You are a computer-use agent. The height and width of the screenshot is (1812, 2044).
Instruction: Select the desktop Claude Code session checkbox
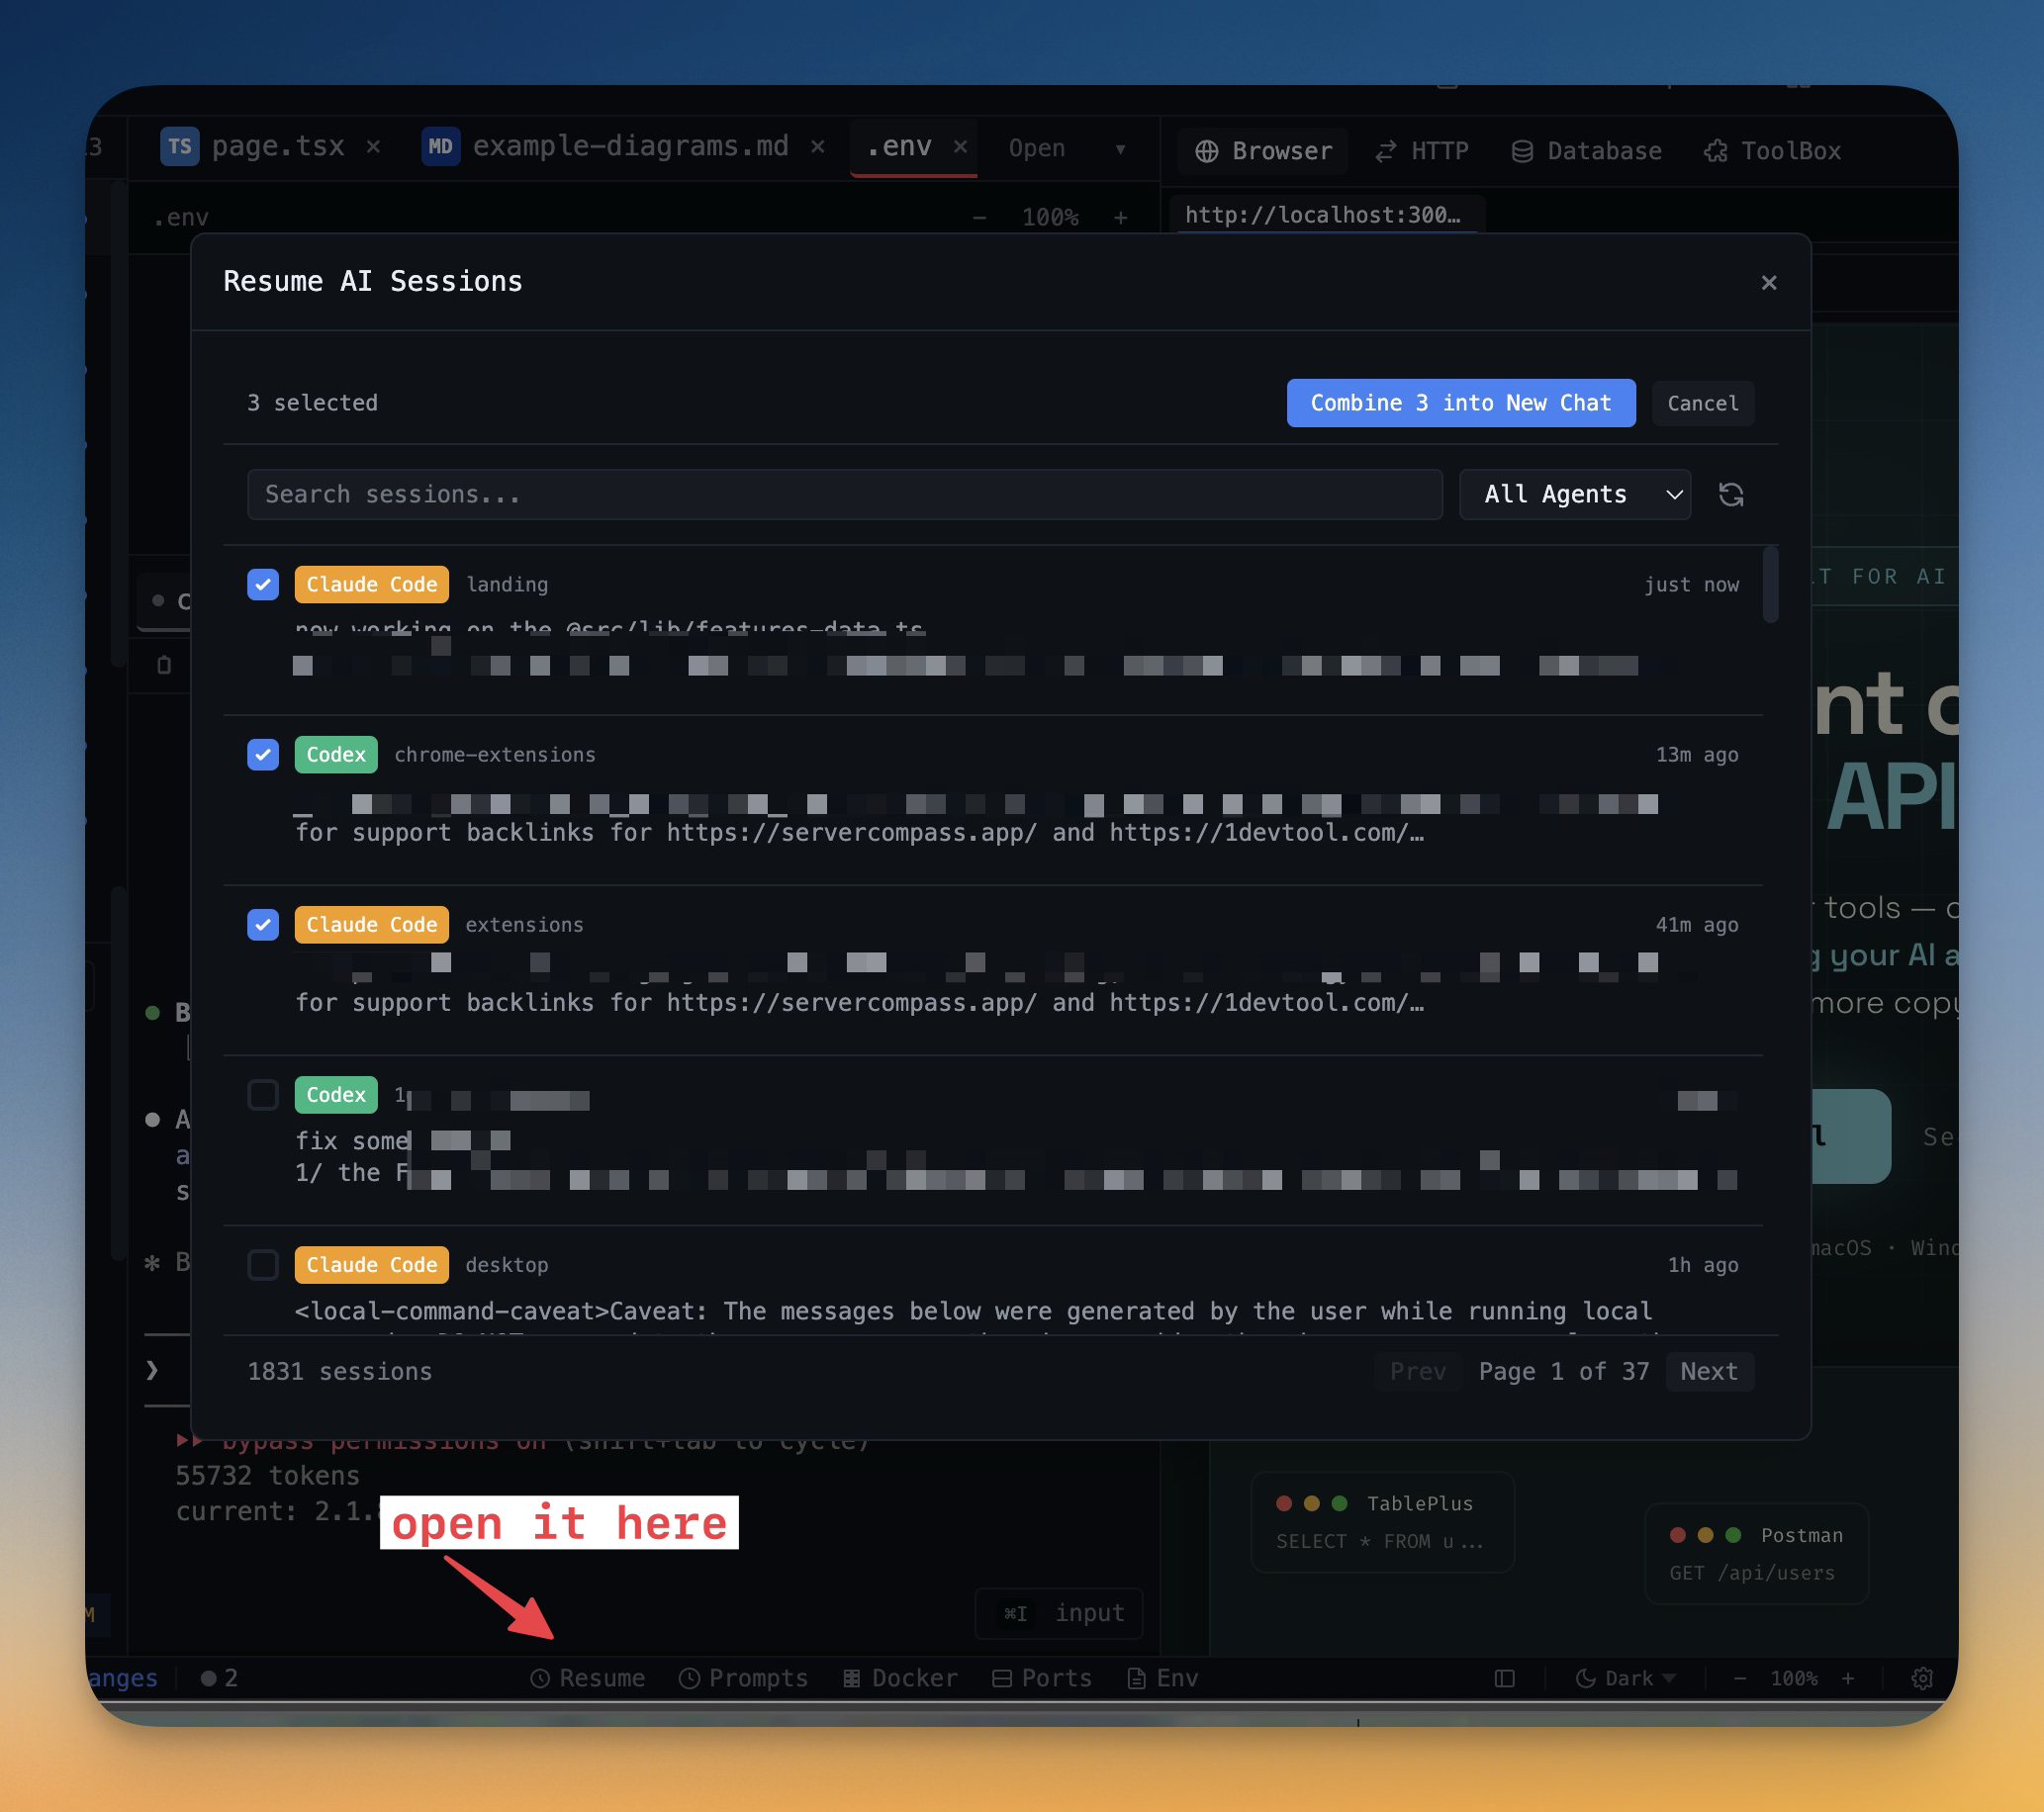point(263,1264)
